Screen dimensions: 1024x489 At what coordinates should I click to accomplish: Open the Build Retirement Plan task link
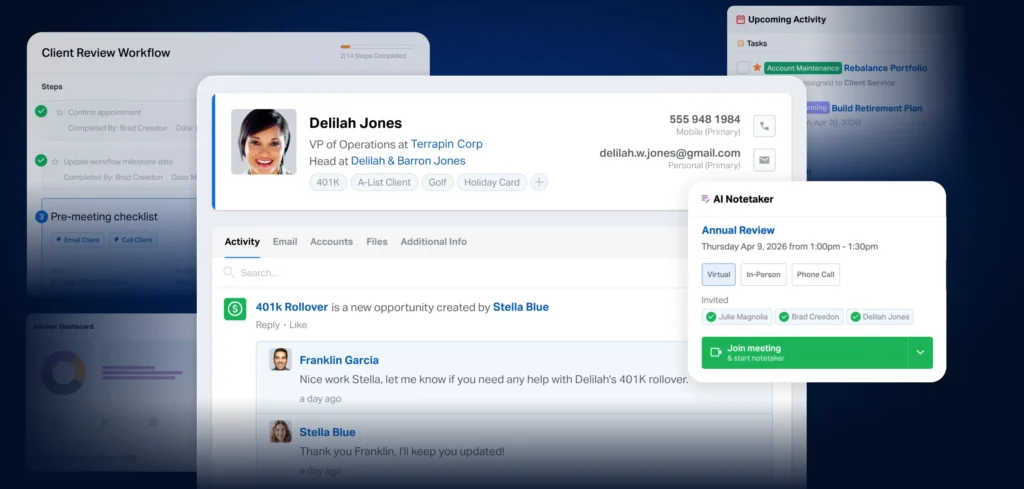[x=877, y=108]
